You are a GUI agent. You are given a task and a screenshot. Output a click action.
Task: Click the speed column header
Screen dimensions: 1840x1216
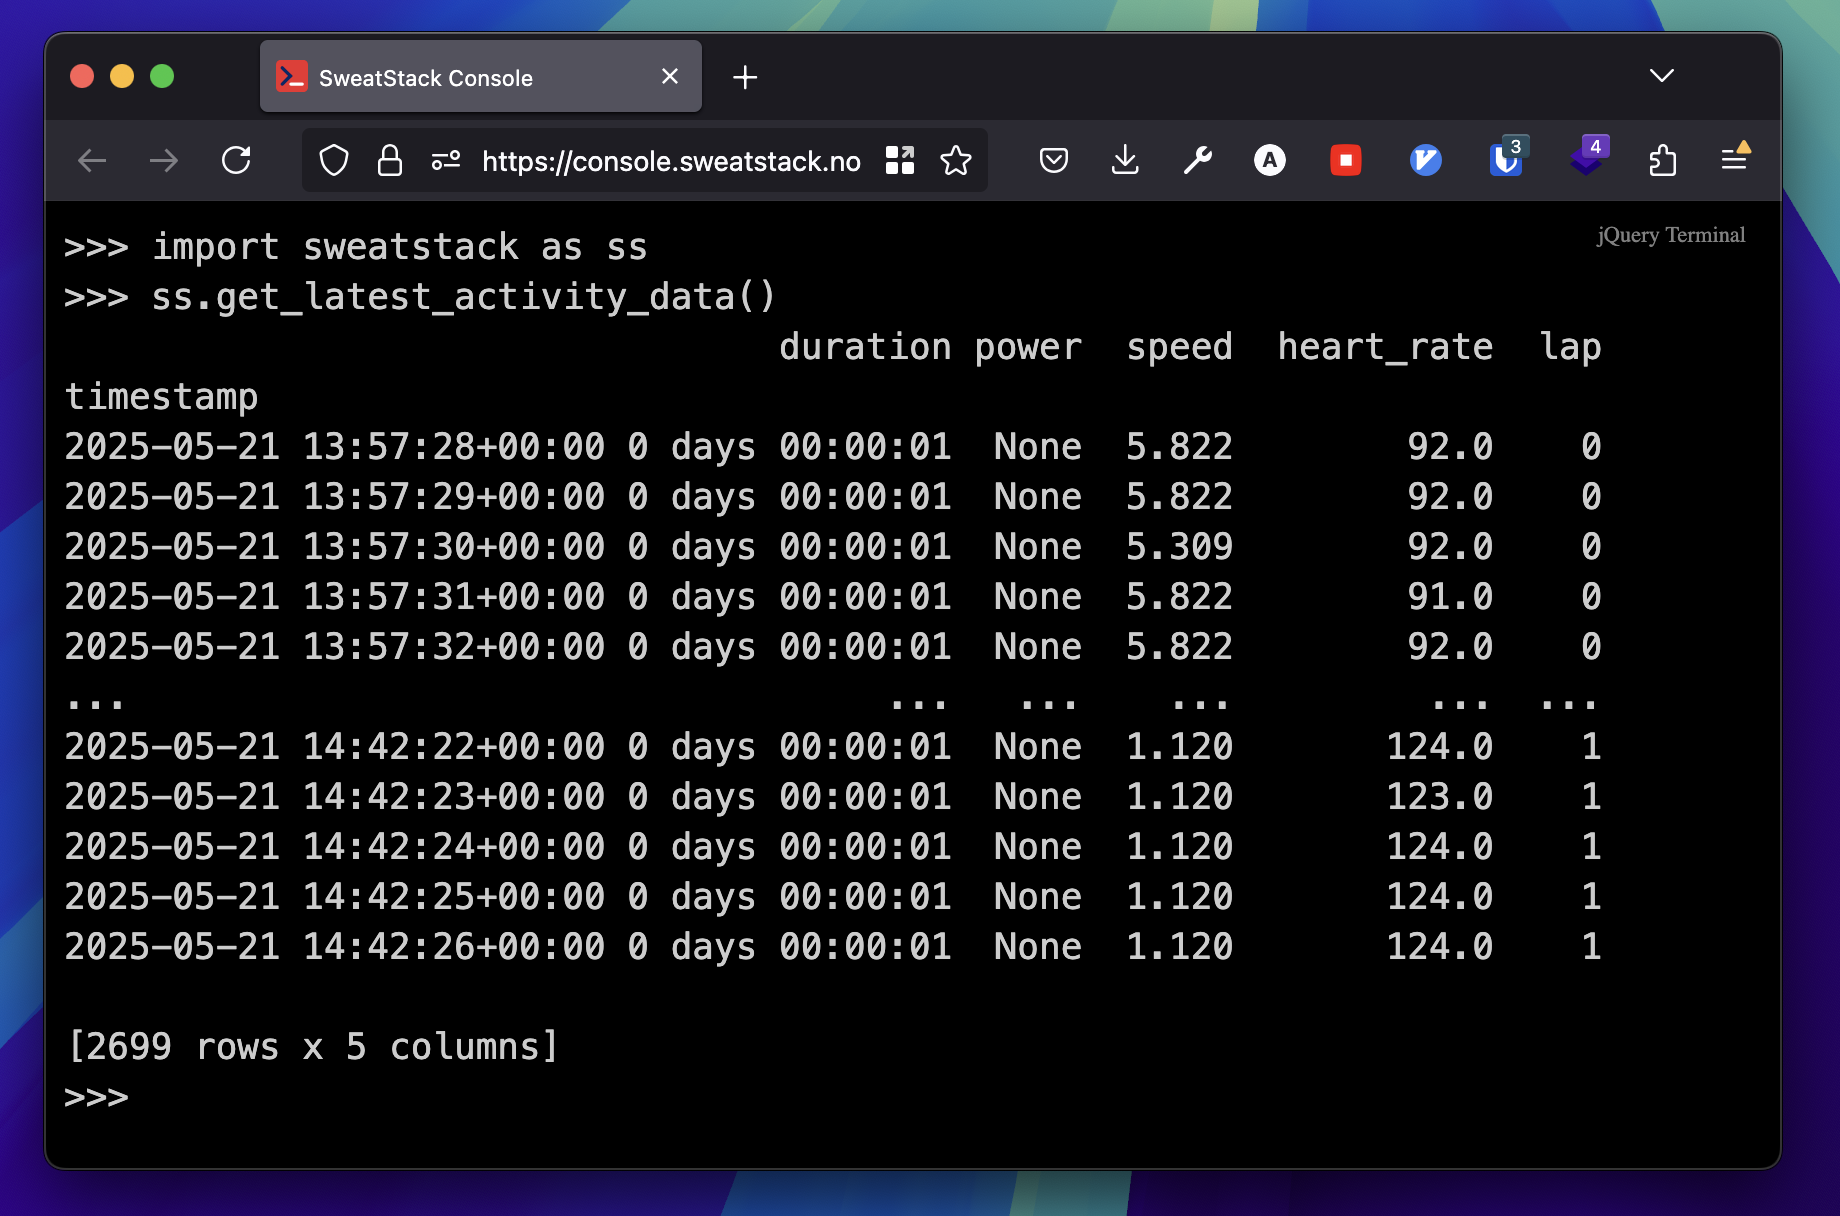pos(1180,348)
